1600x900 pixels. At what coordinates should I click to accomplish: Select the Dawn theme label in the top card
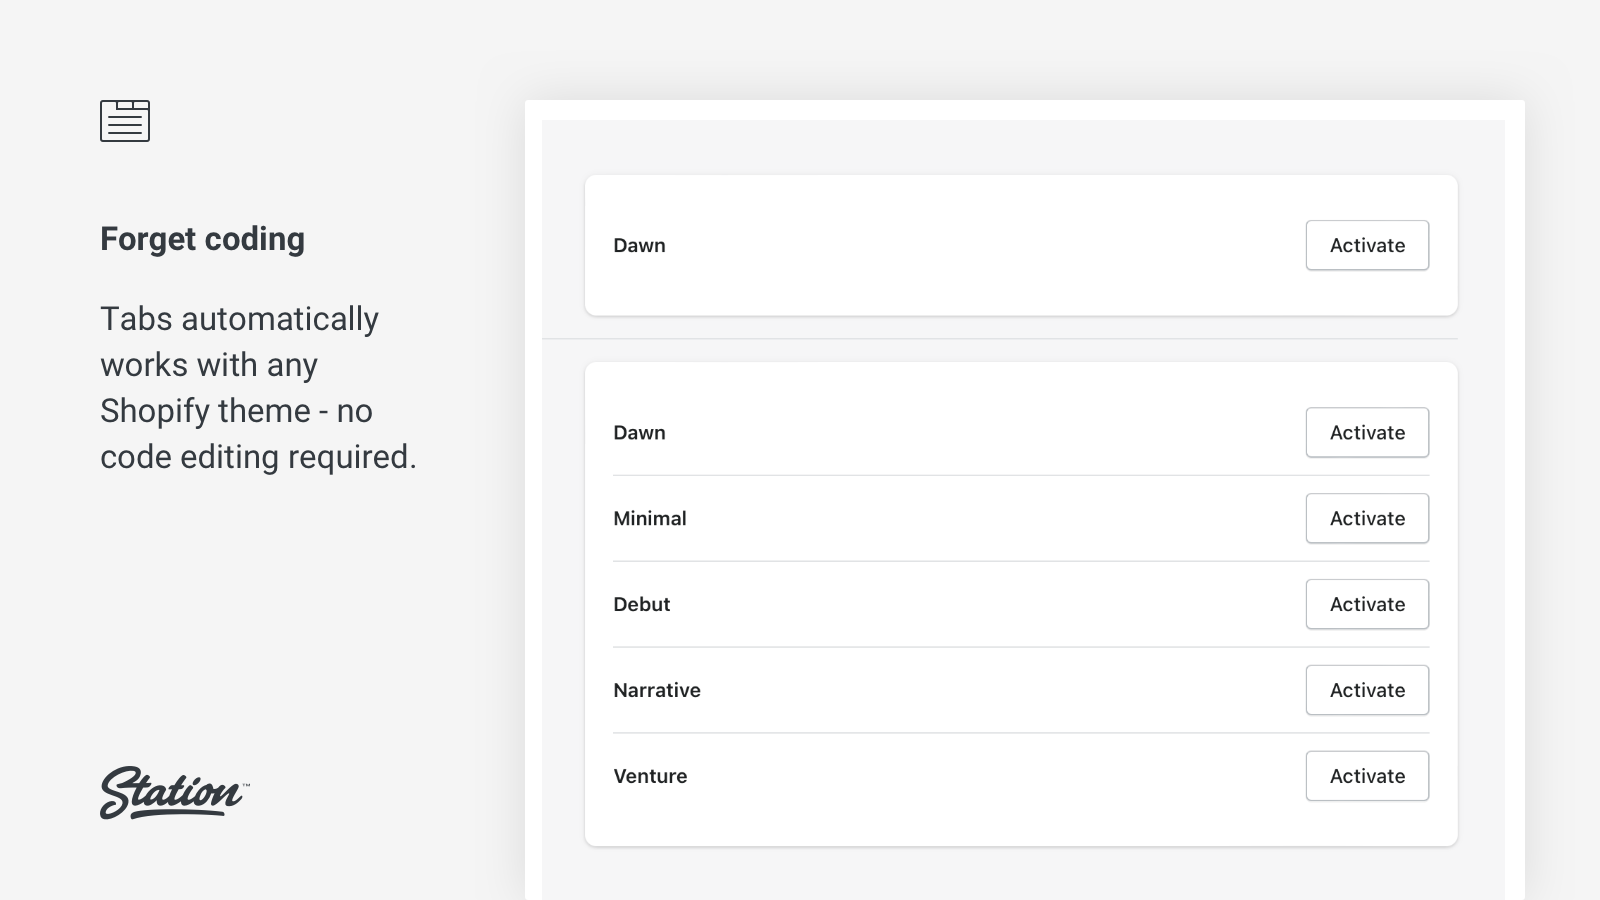coord(640,245)
